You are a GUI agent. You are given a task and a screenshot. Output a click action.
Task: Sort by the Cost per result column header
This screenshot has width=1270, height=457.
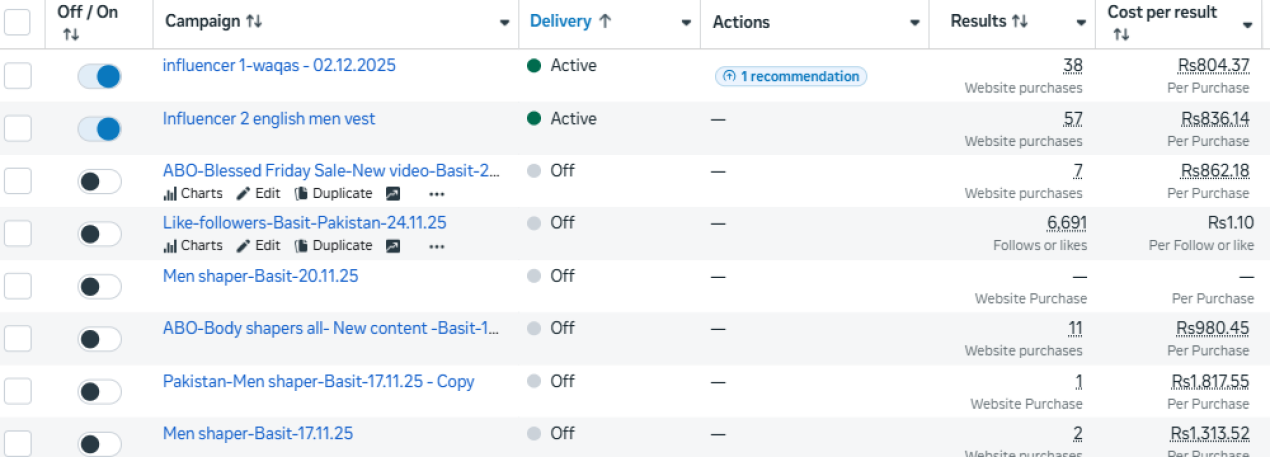tap(1162, 14)
